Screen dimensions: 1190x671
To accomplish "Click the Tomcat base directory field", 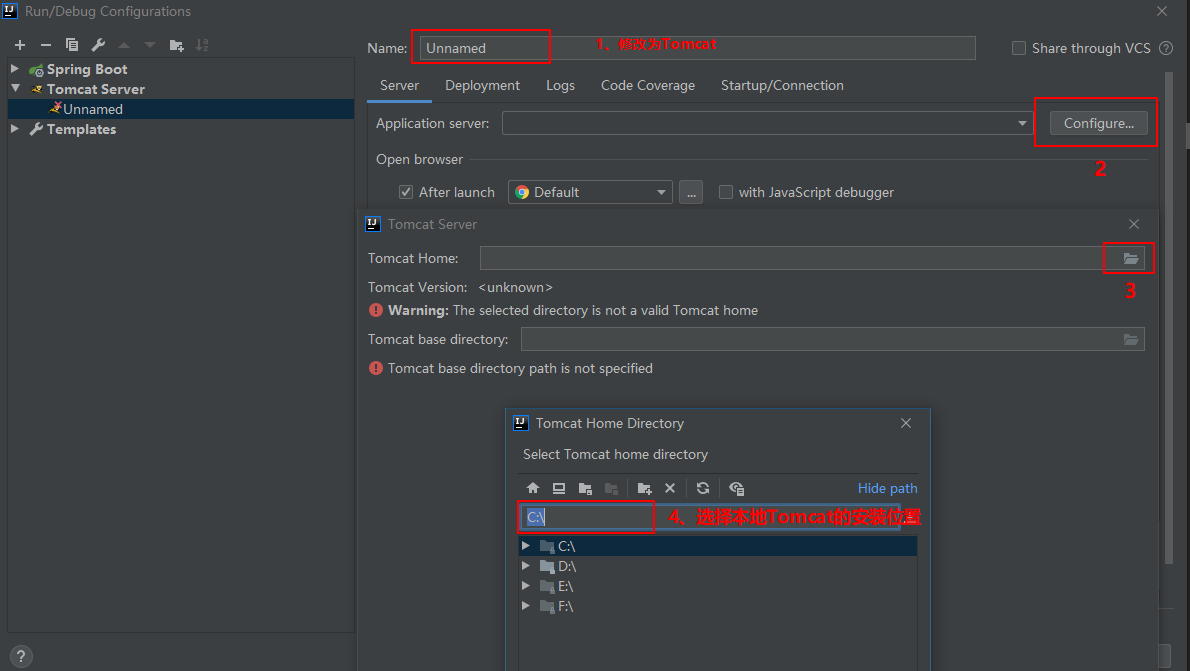I will [x=823, y=339].
